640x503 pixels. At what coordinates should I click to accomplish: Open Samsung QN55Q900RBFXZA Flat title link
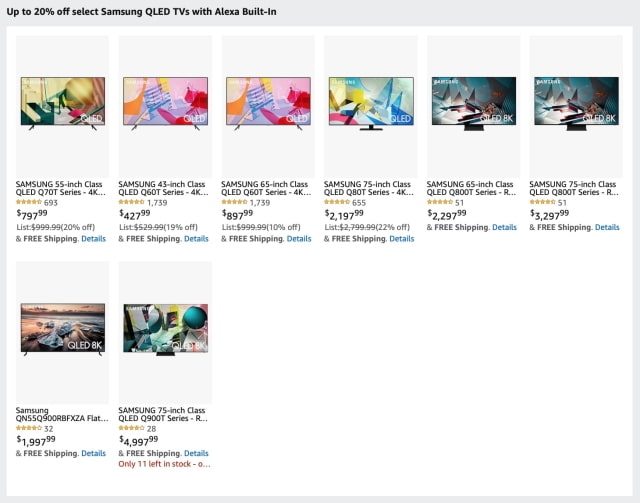(x=62, y=414)
